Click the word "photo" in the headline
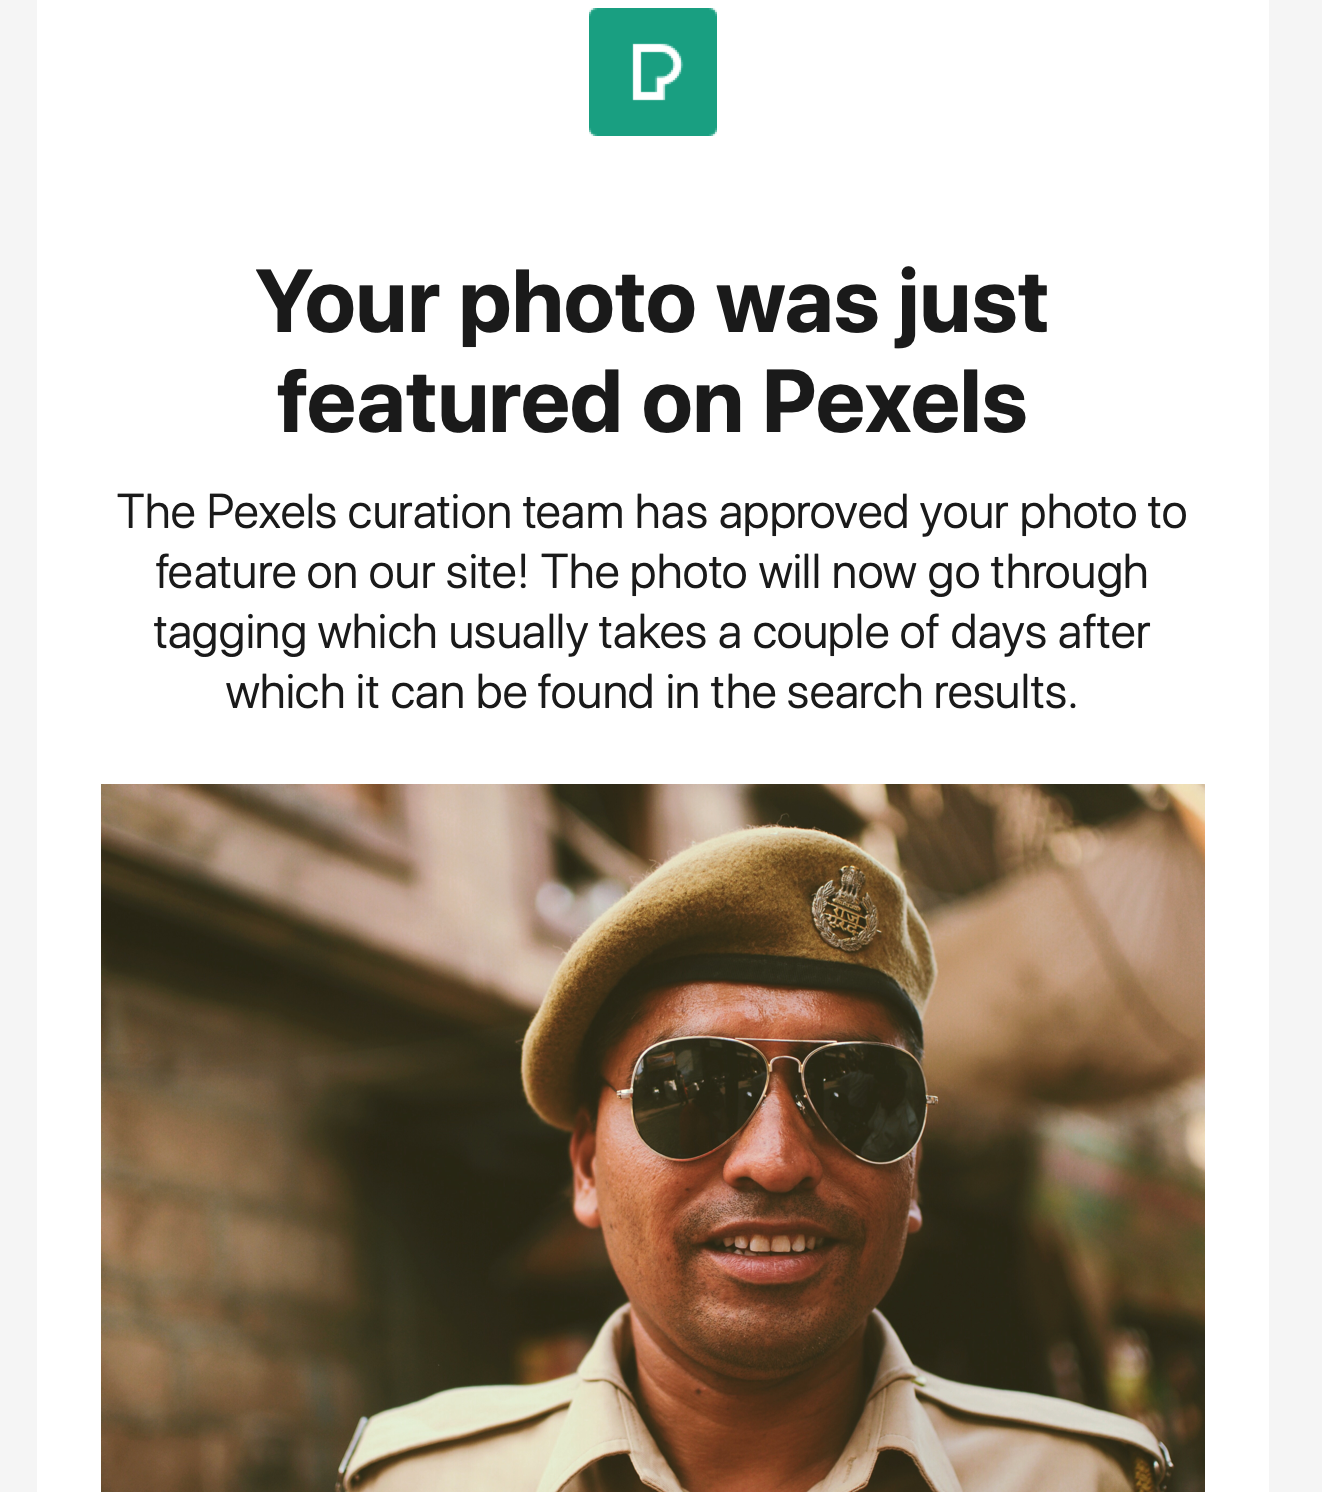Viewport: 1344px width, 1492px height. coord(577,302)
